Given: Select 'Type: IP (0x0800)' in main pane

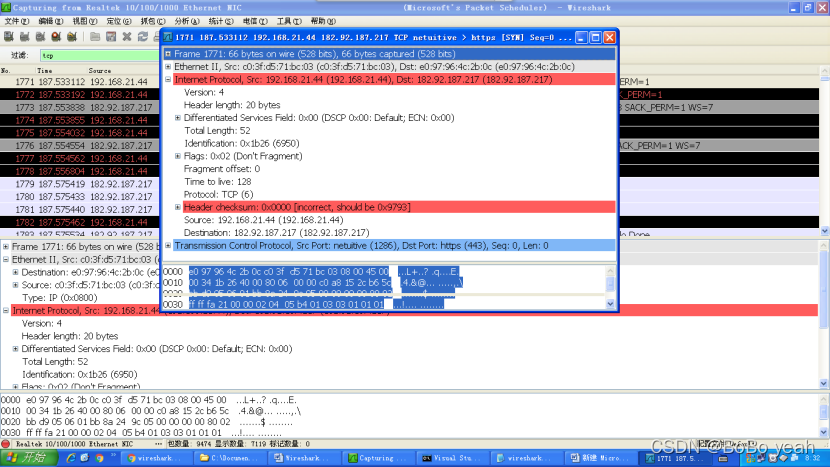Looking at the screenshot, I should pyautogui.click(x=59, y=298).
